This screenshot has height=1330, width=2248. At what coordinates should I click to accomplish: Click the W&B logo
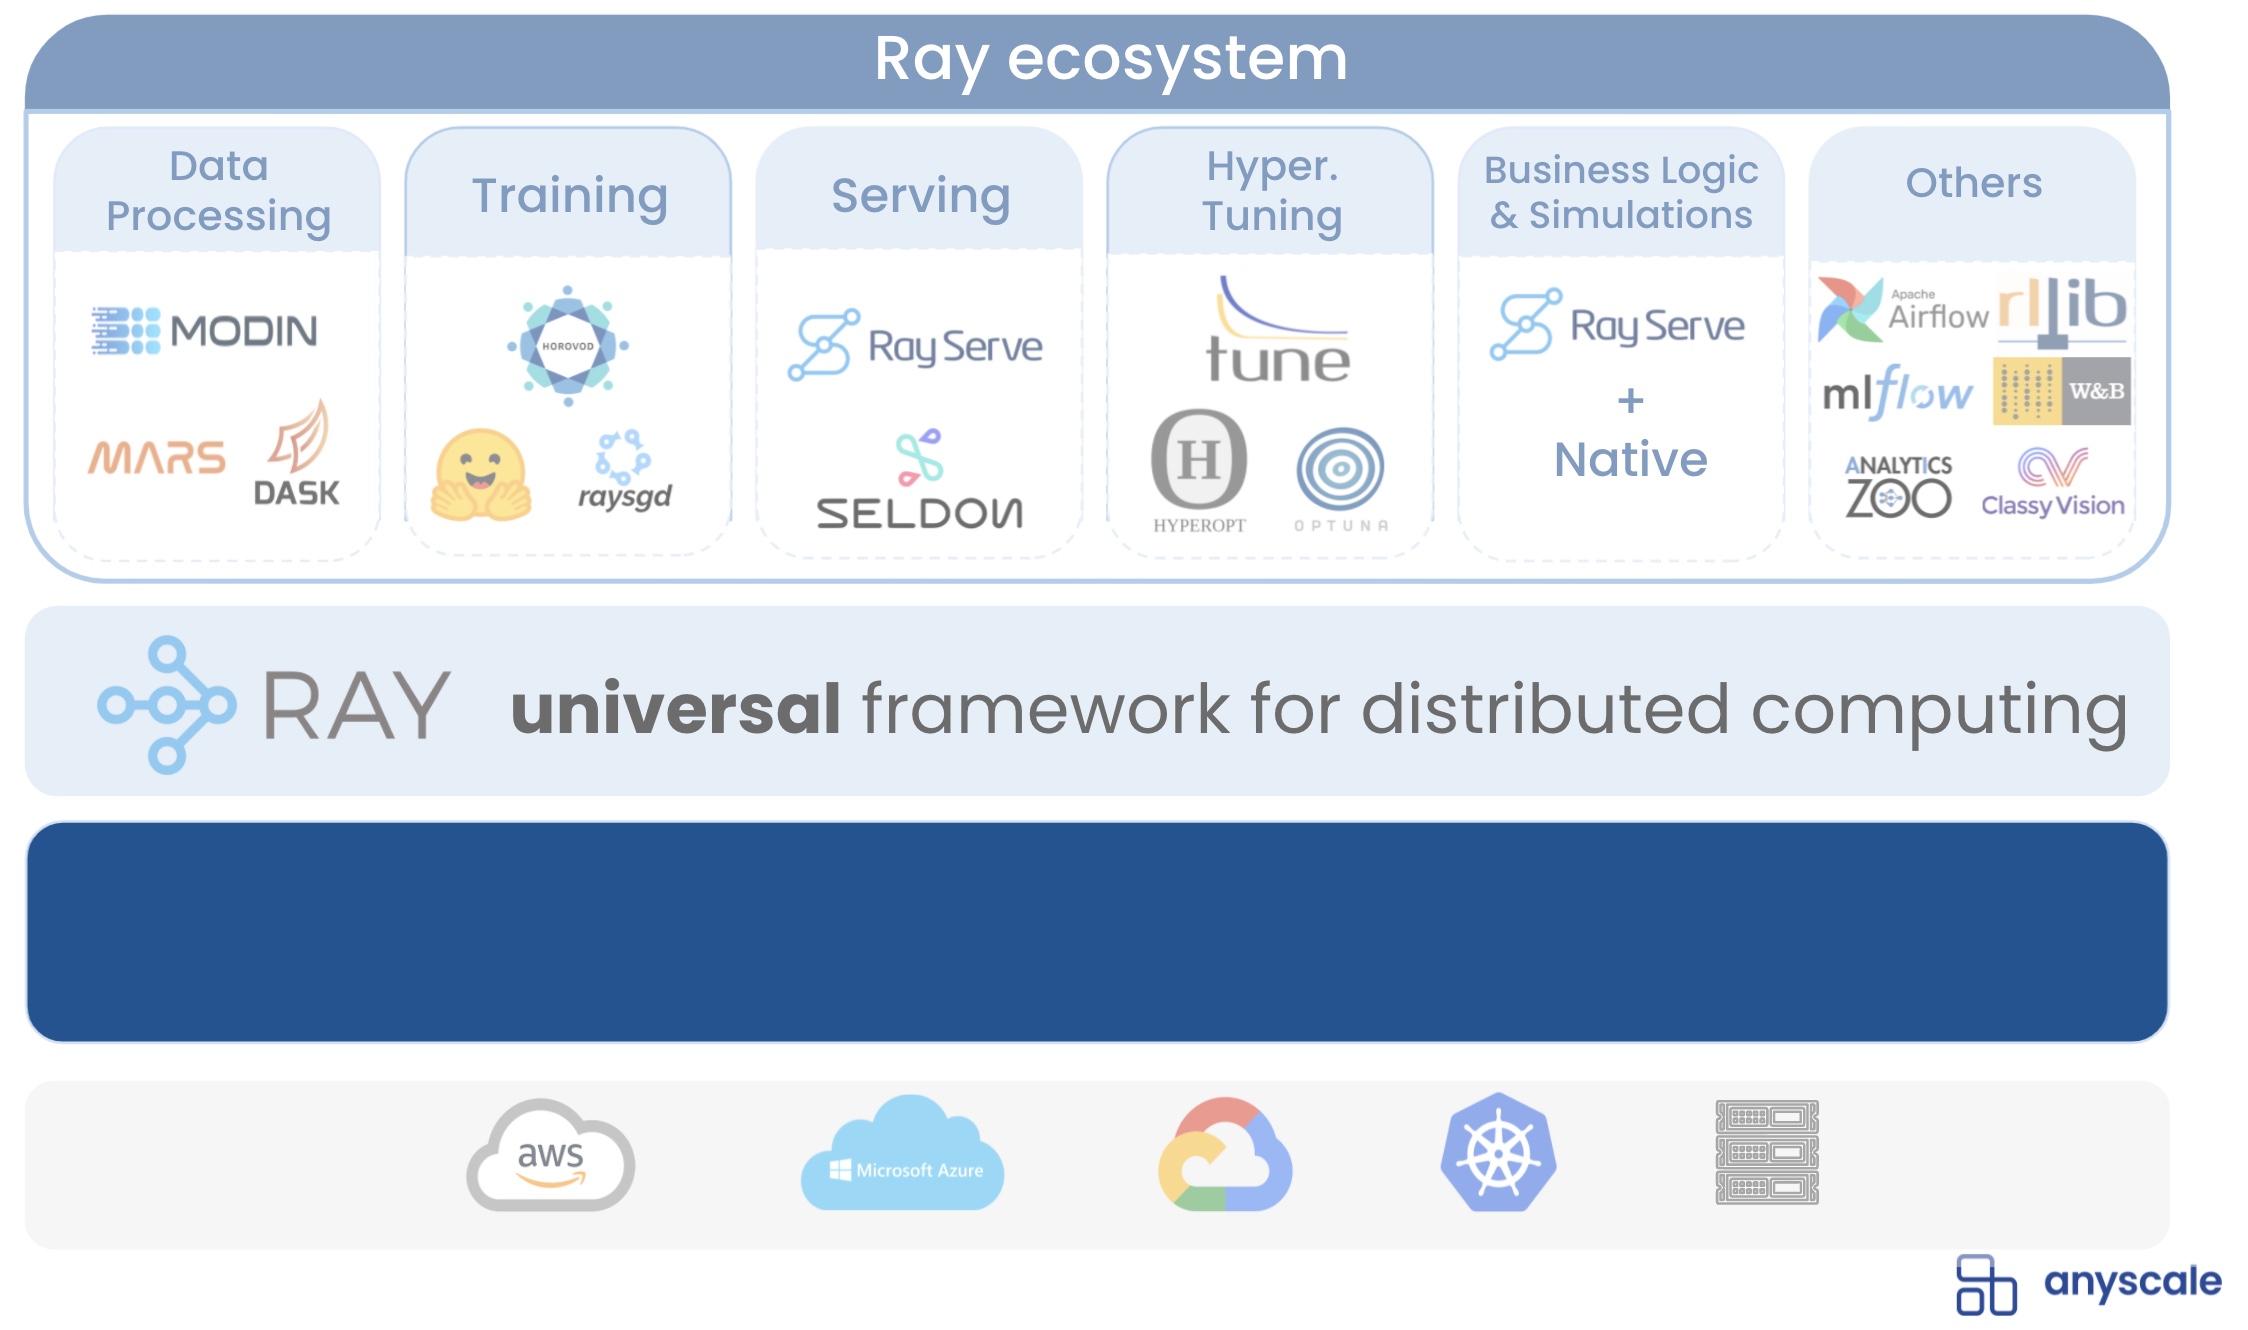click(x=2062, y=391)
